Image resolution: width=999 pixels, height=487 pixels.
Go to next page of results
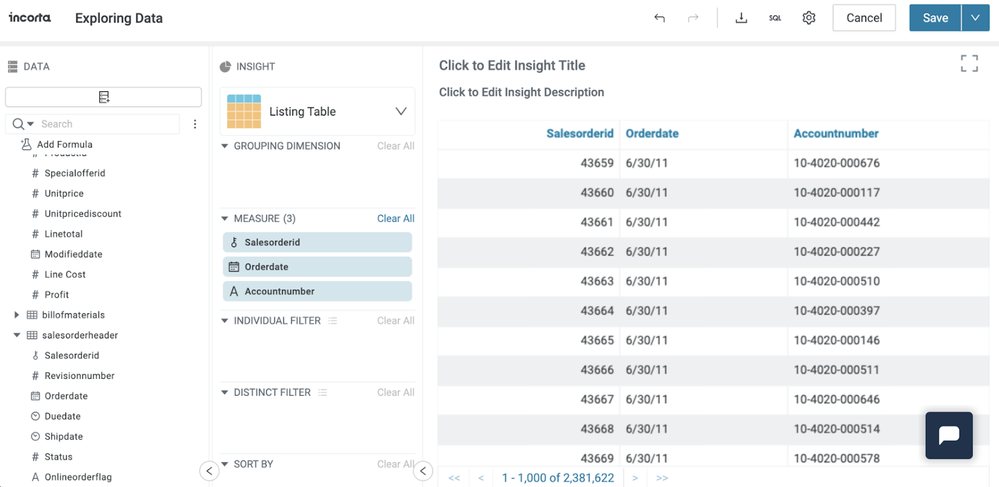click(x=635, y=478)
